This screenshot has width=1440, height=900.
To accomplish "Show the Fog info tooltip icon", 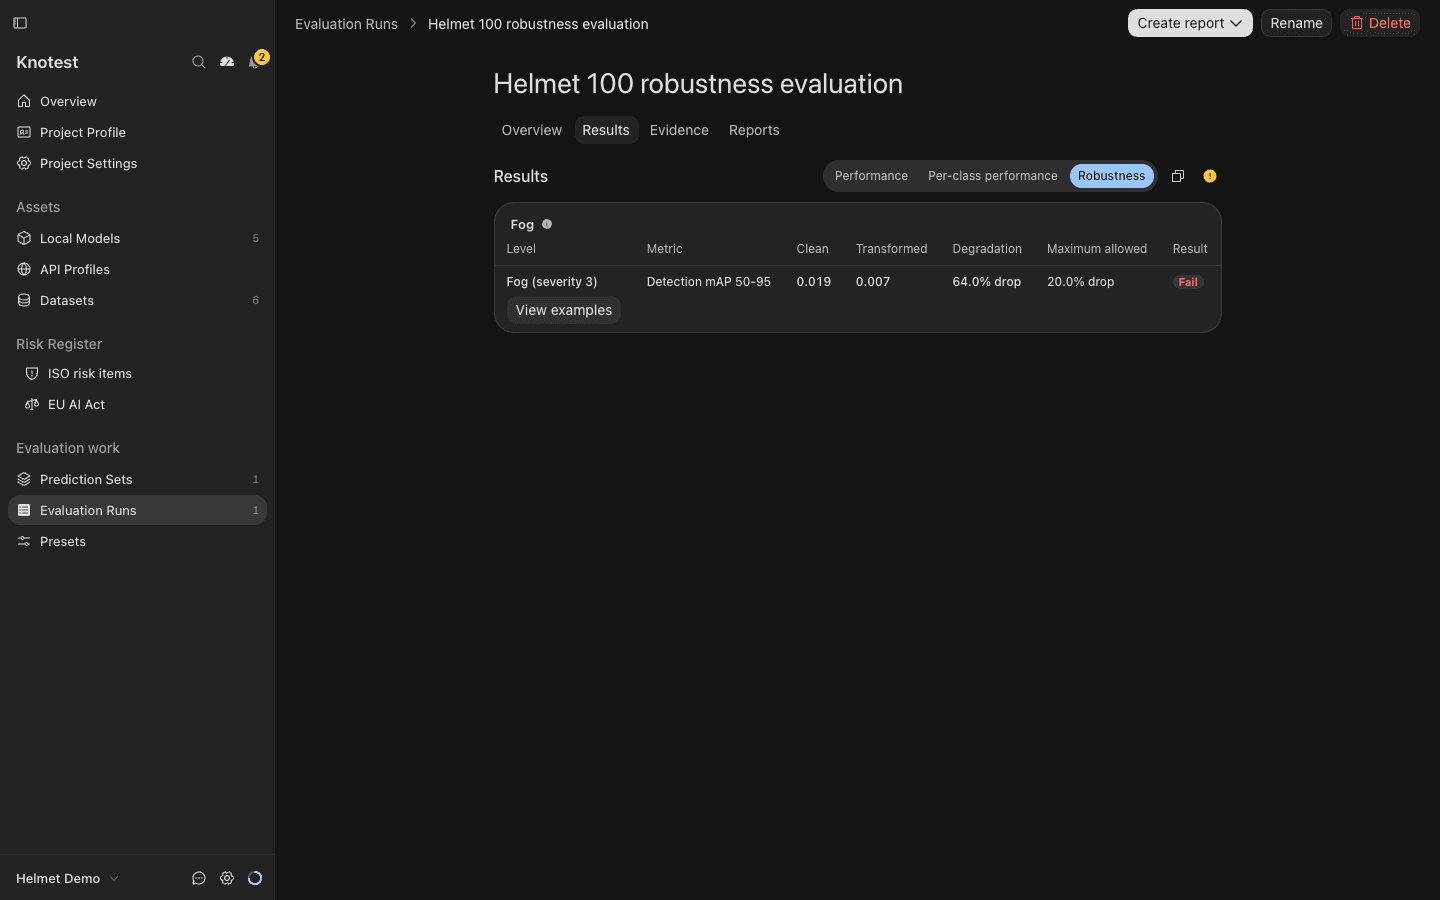I will click(x=547, y=224).
